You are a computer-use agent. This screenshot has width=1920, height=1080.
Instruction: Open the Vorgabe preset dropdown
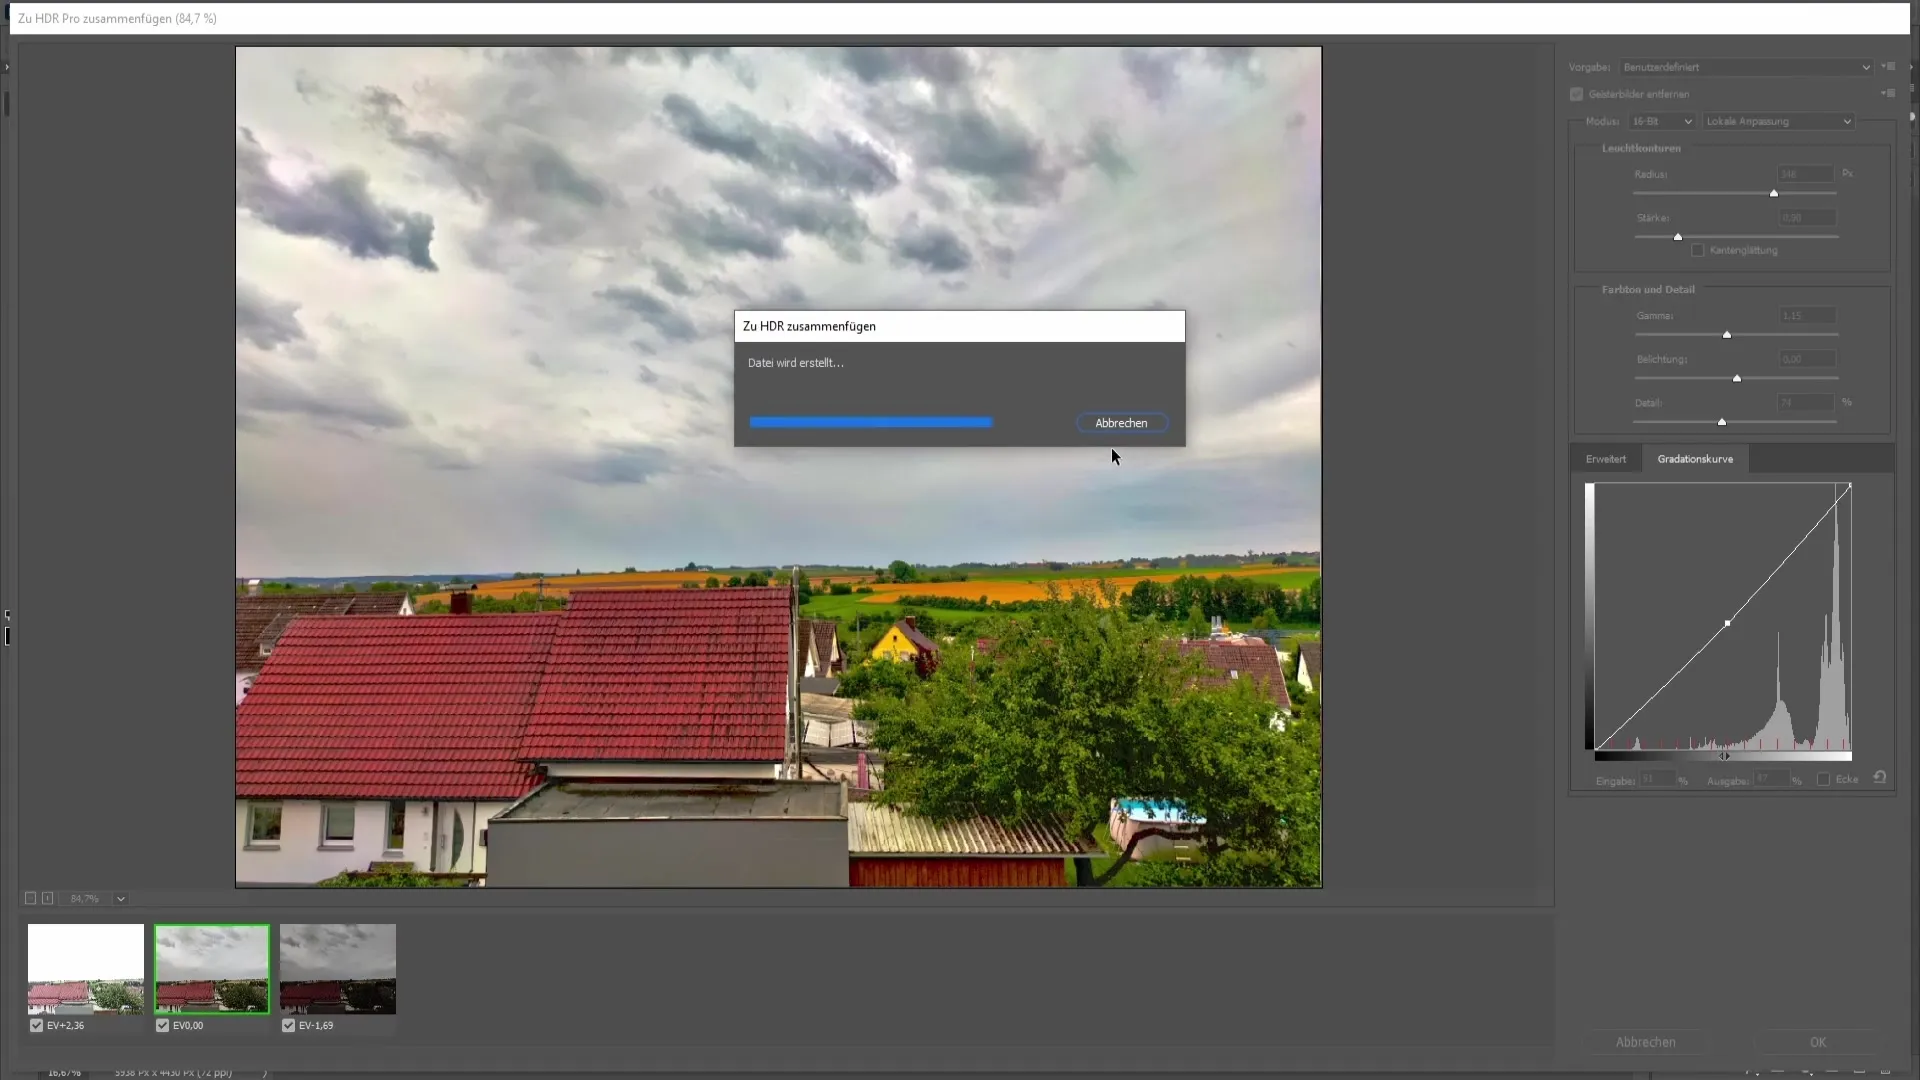pos(1746,67)
